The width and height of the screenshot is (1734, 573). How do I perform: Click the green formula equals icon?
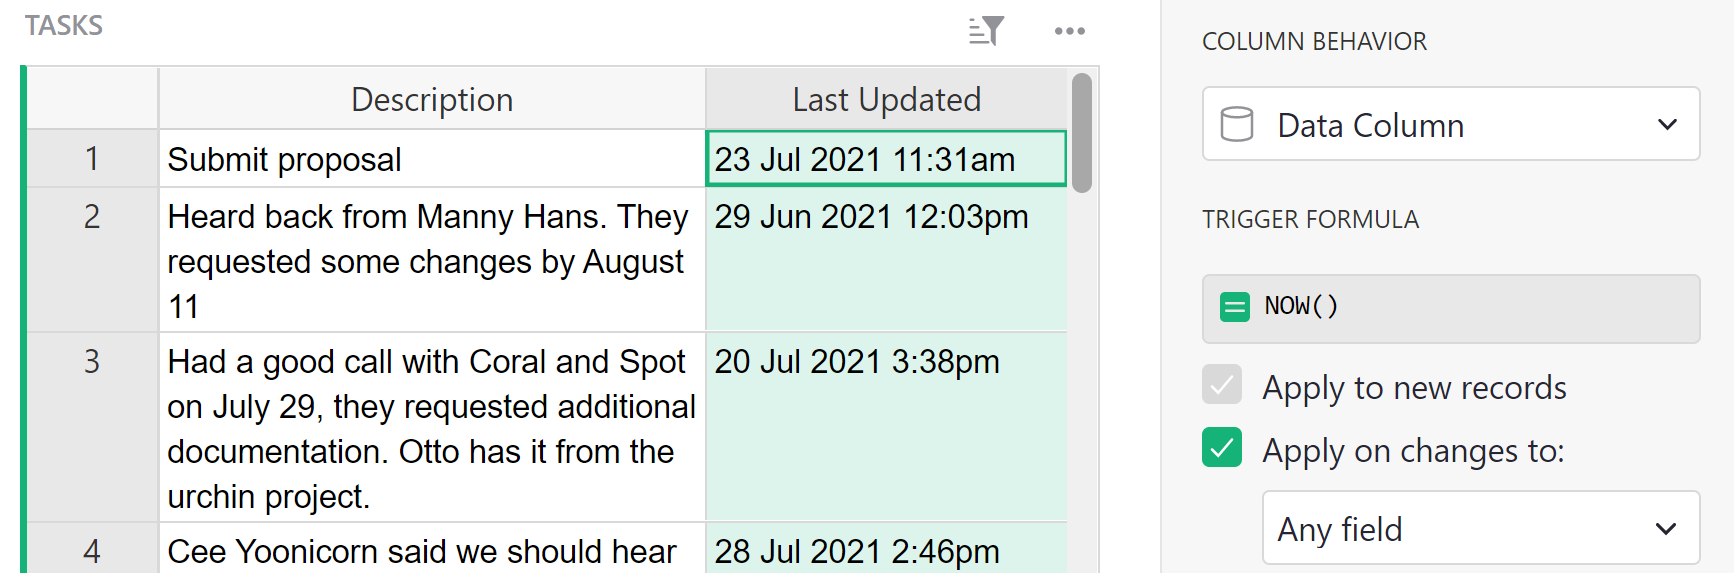point(1235,307)
